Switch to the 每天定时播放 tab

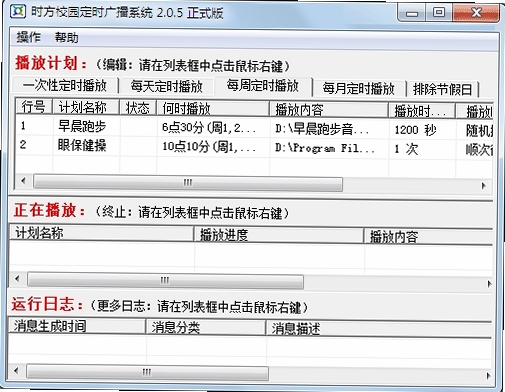point(166,86)
